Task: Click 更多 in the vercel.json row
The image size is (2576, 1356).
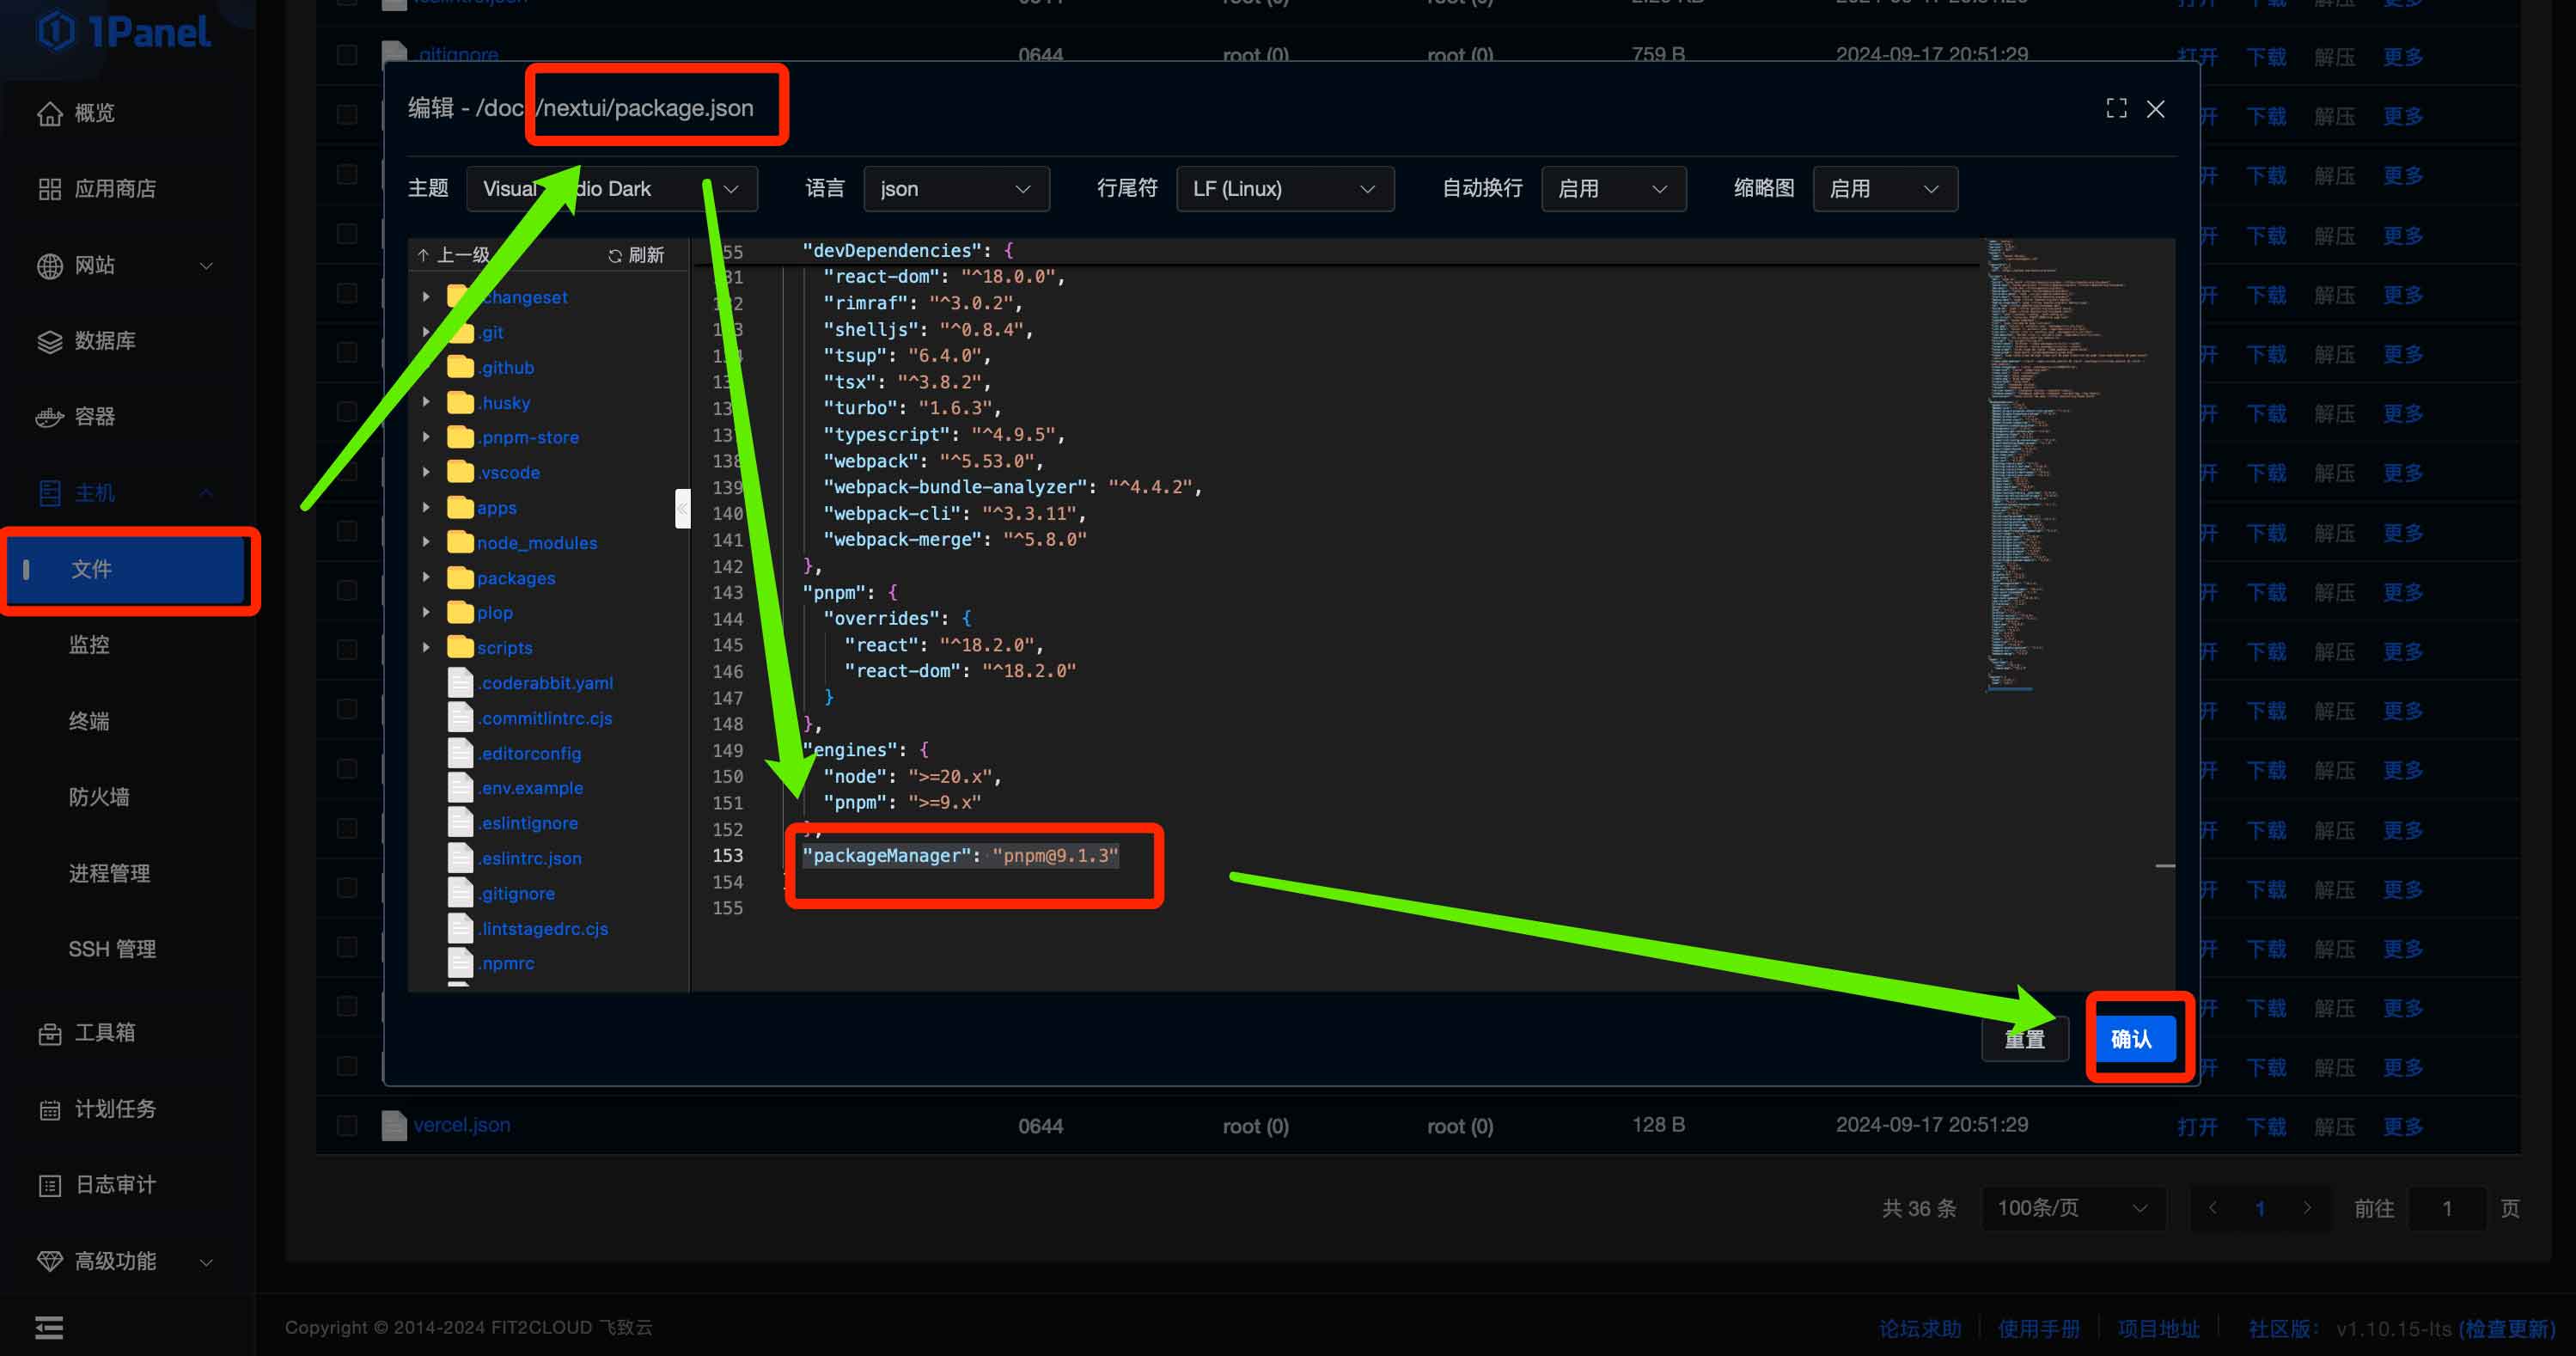Action: coord(2402,1127)
